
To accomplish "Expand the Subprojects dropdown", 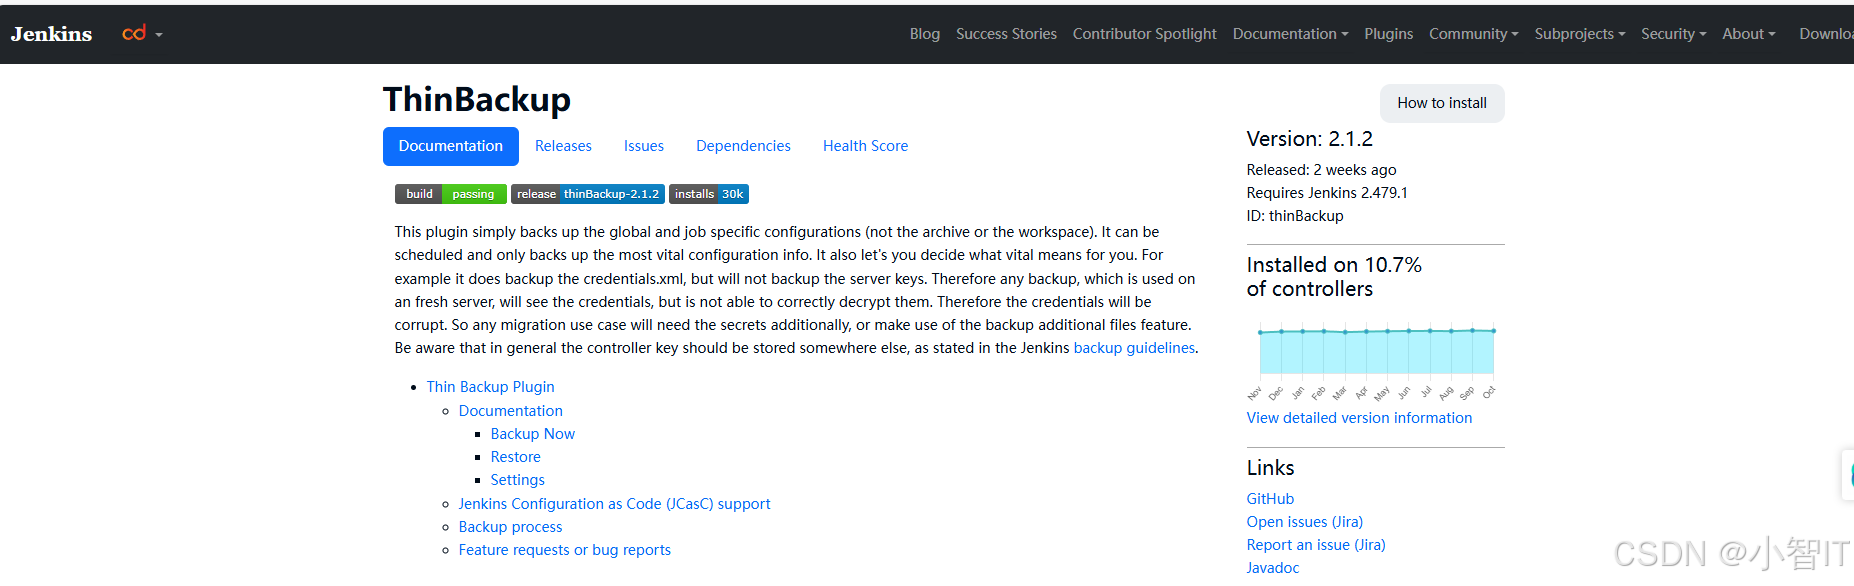I will point(1579,34).
